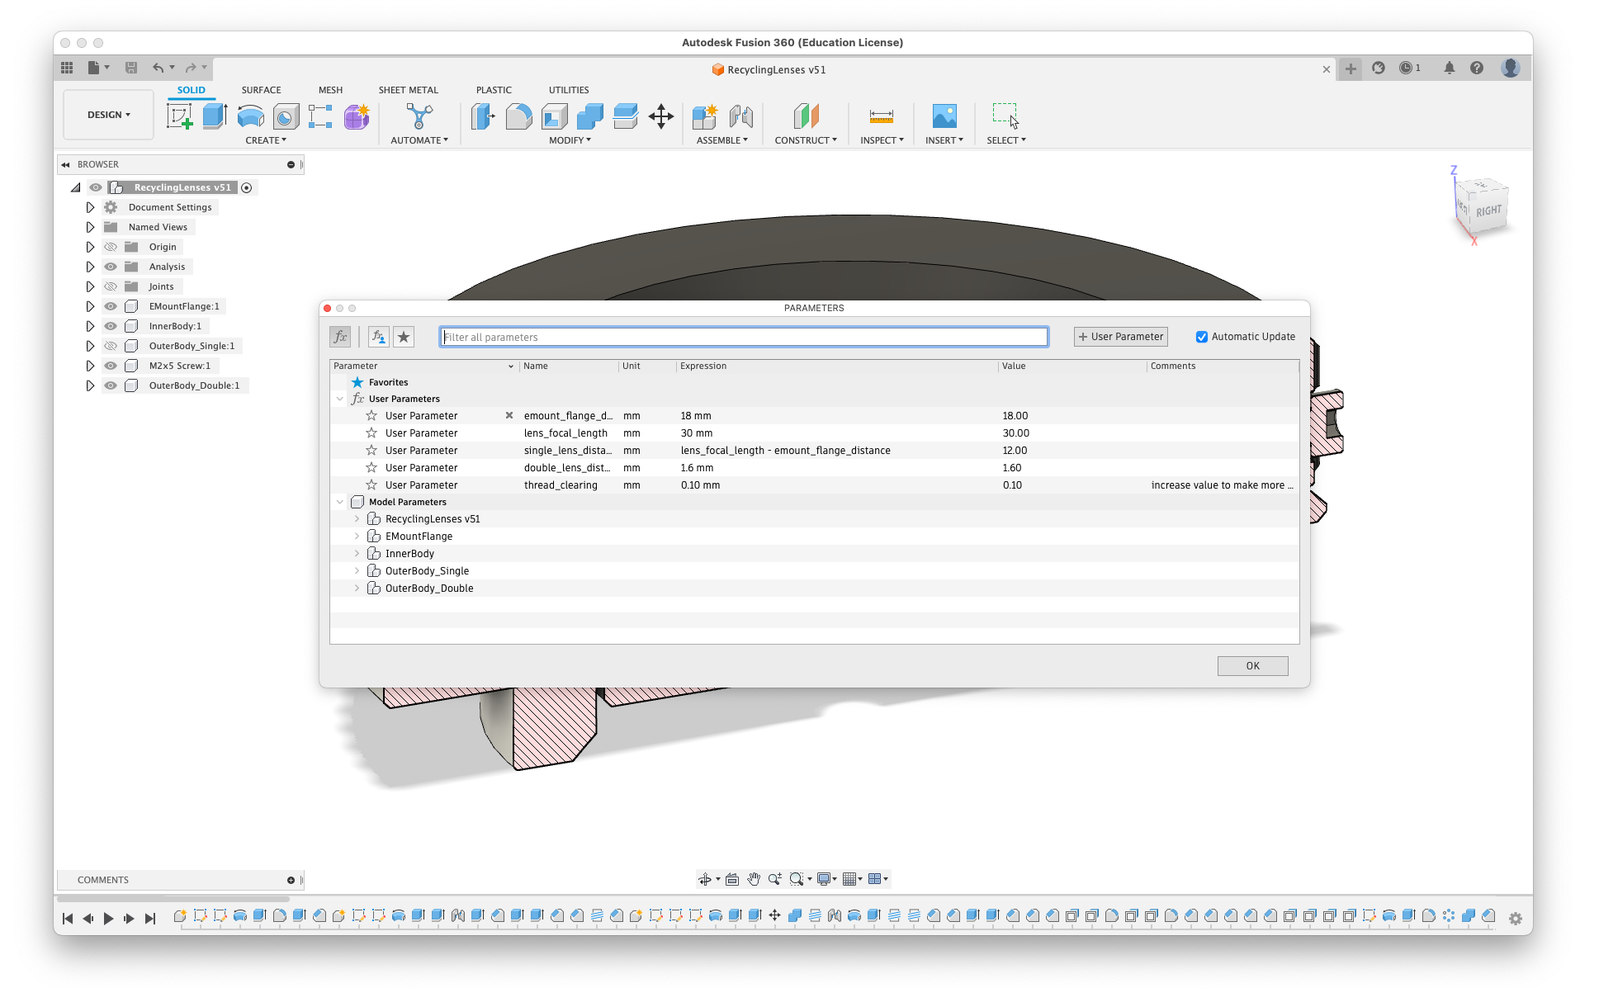This screenshot has height=988, width=1599.
Task: Remove the emount_flange parameter with the x icon
Action: pyautogui.click(x=509, y=415)
